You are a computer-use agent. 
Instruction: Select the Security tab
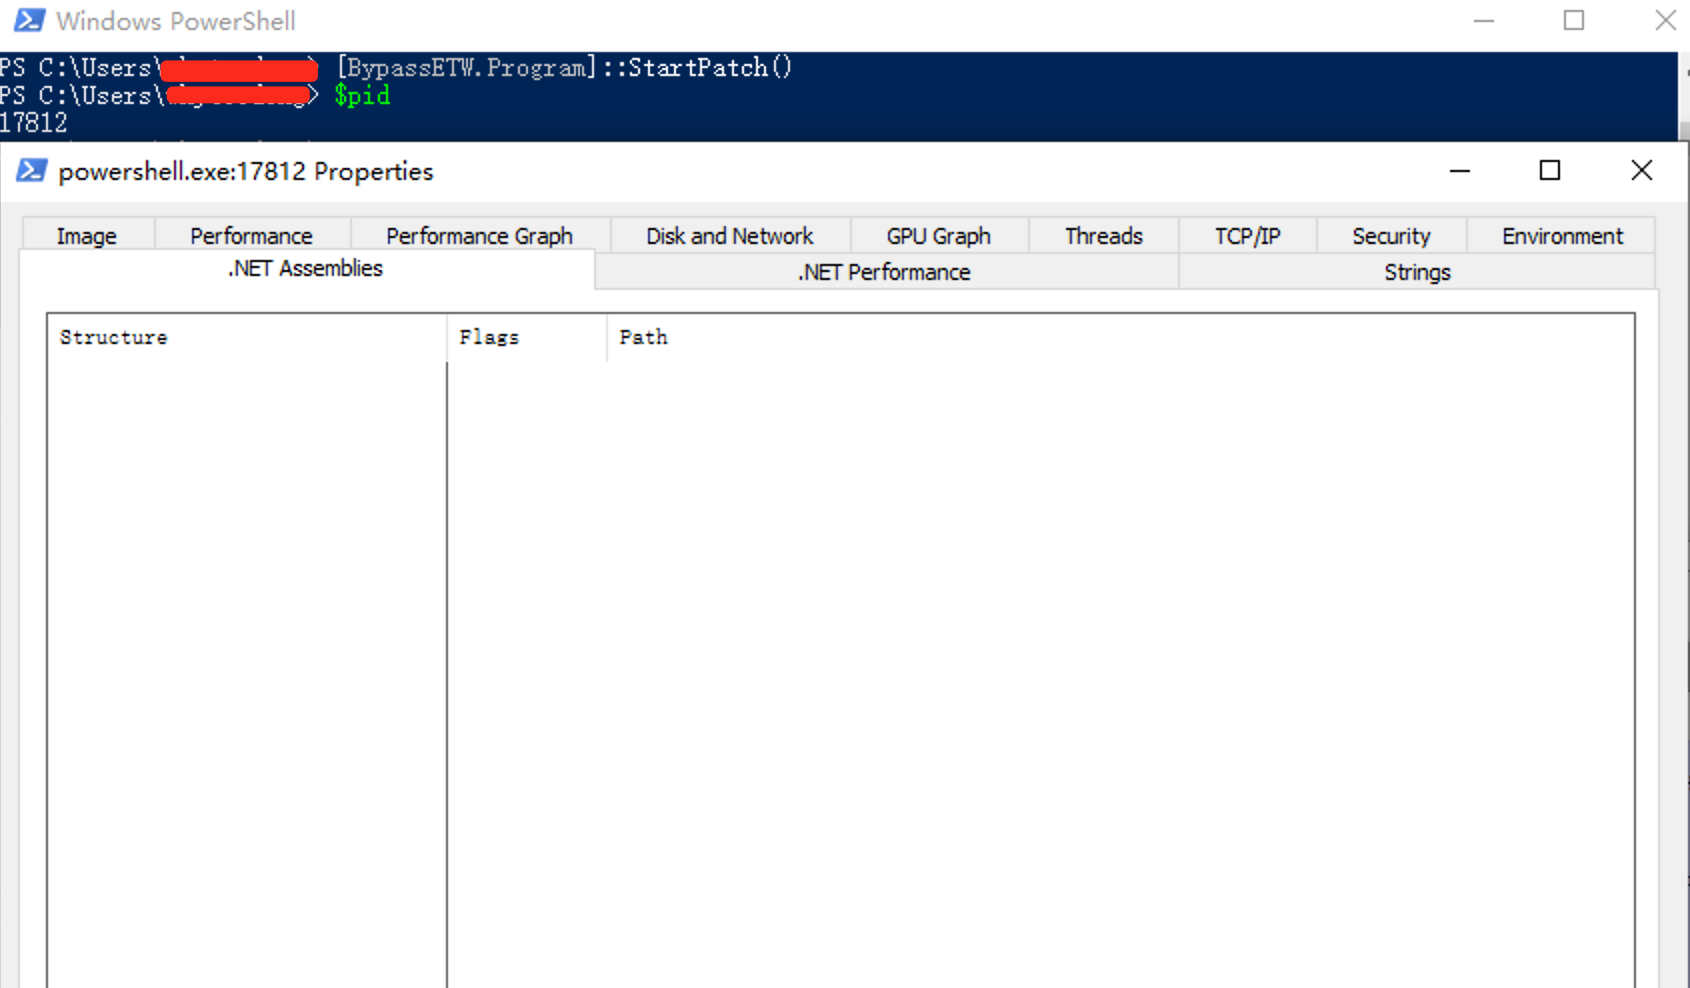(1391, 236)
